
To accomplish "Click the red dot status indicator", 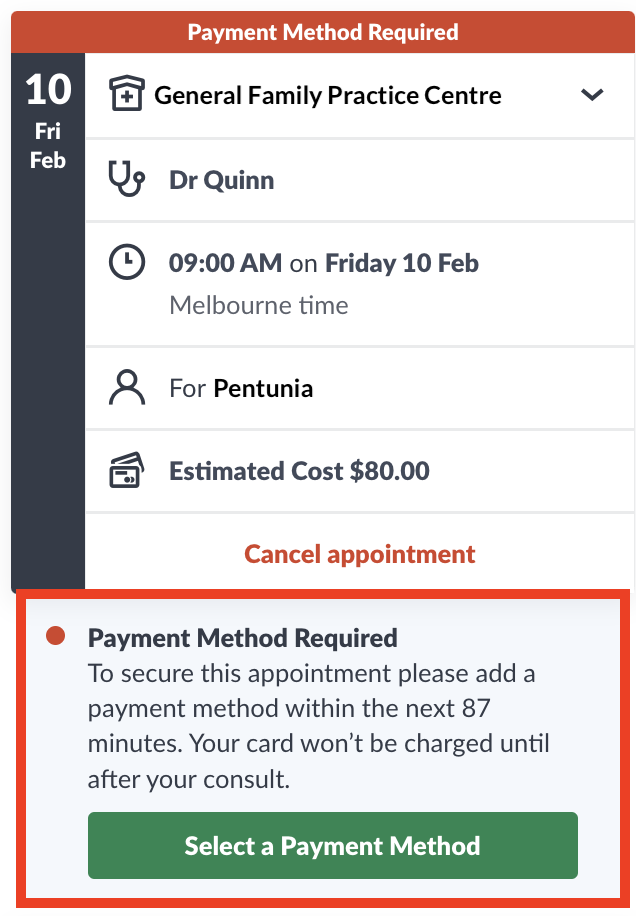I will 55,636.
